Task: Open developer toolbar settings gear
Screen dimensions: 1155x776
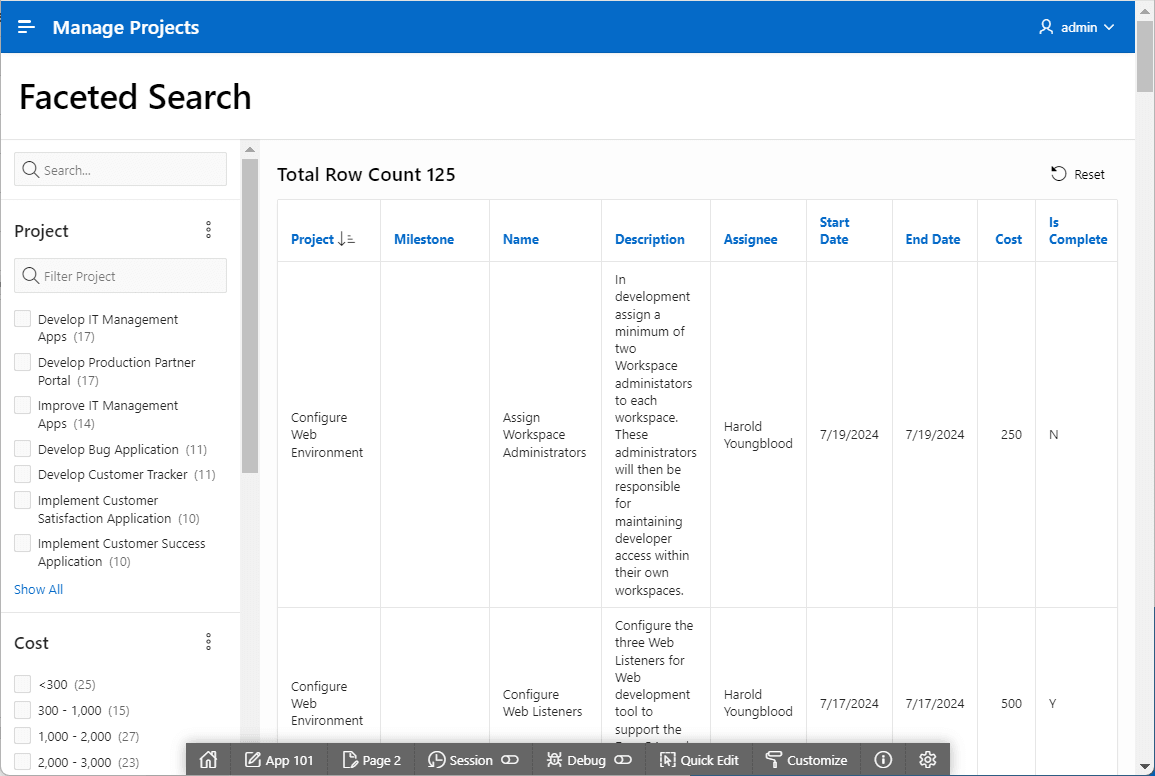Action: 927,760
